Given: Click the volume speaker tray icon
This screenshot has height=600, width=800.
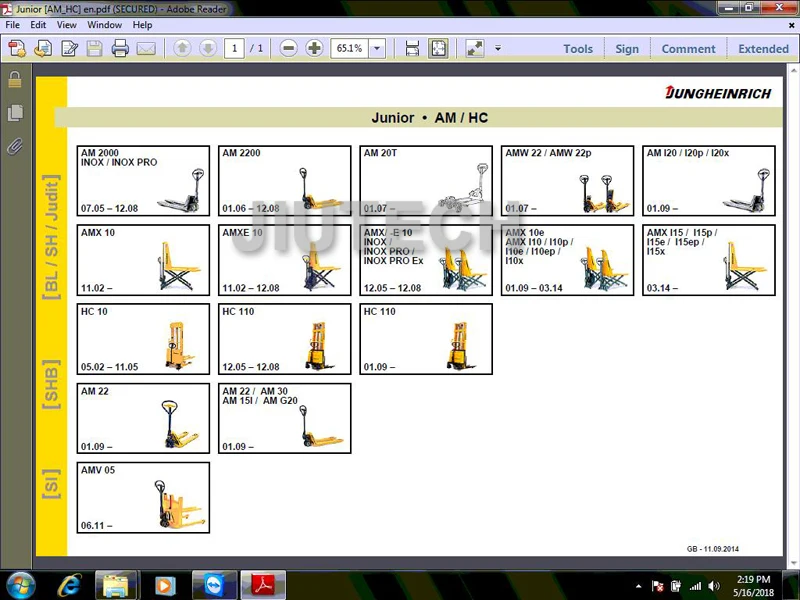Looking at the screenshot, I should click(x=714, y=586).
